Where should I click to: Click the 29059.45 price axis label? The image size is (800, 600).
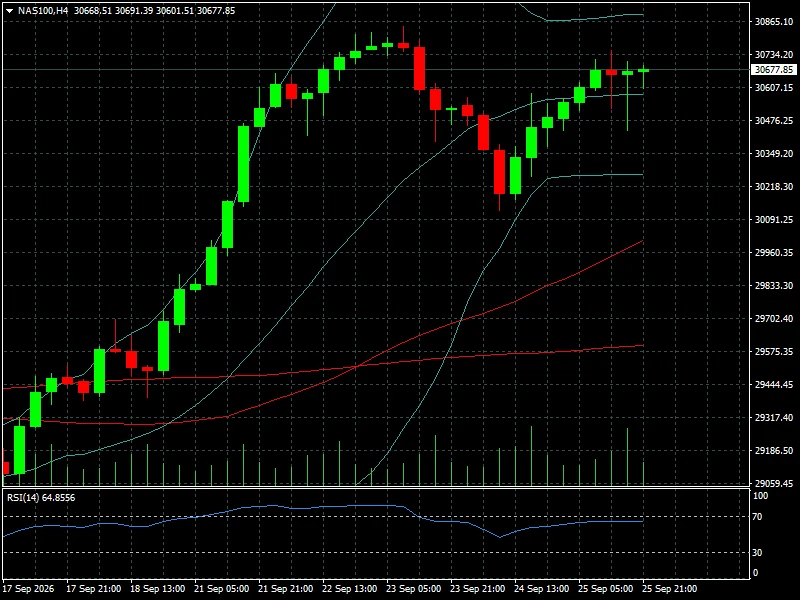coord(773,483)
